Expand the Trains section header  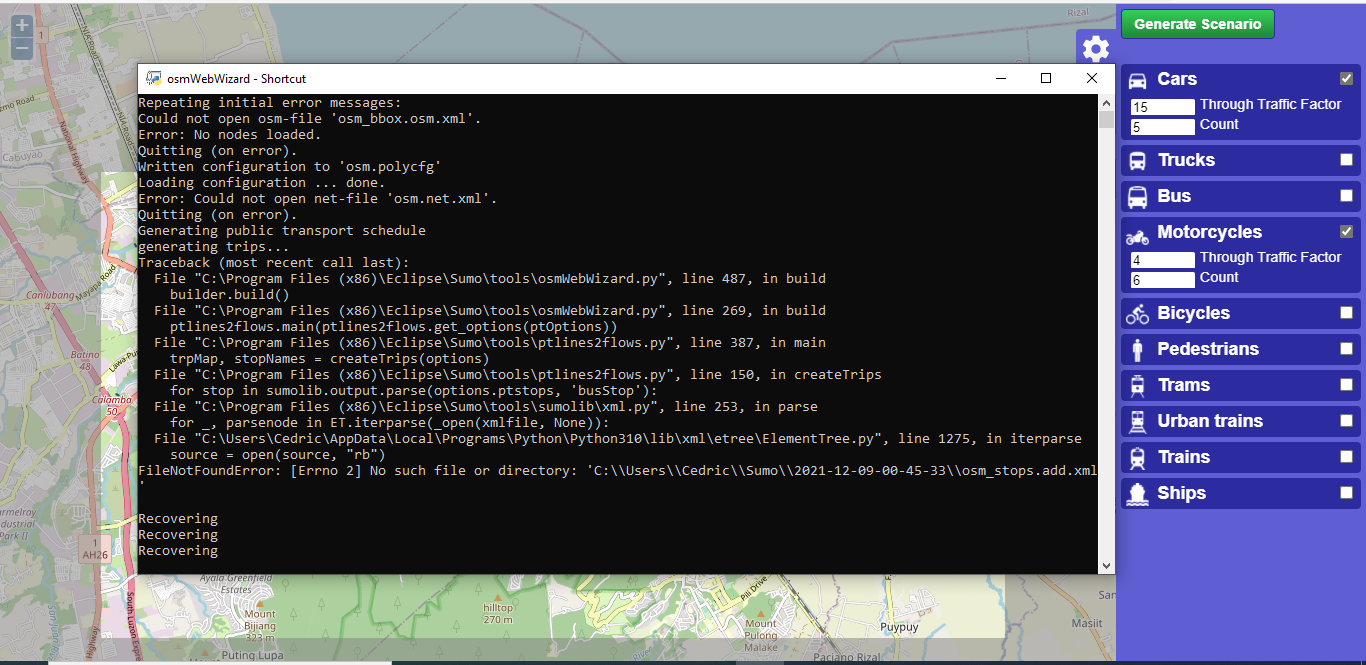click(1184, 457)
